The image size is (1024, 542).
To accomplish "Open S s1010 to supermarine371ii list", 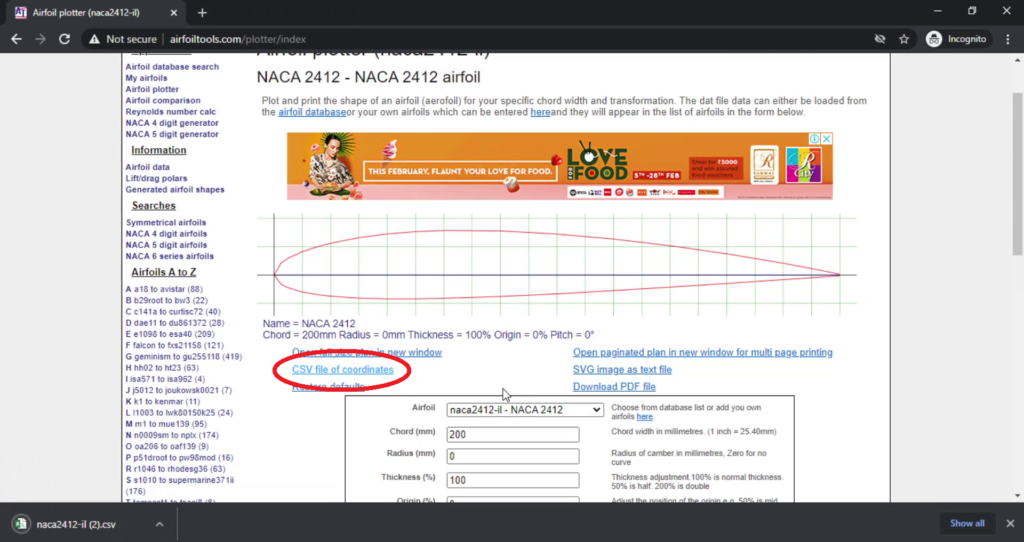I will coord(180,485).
